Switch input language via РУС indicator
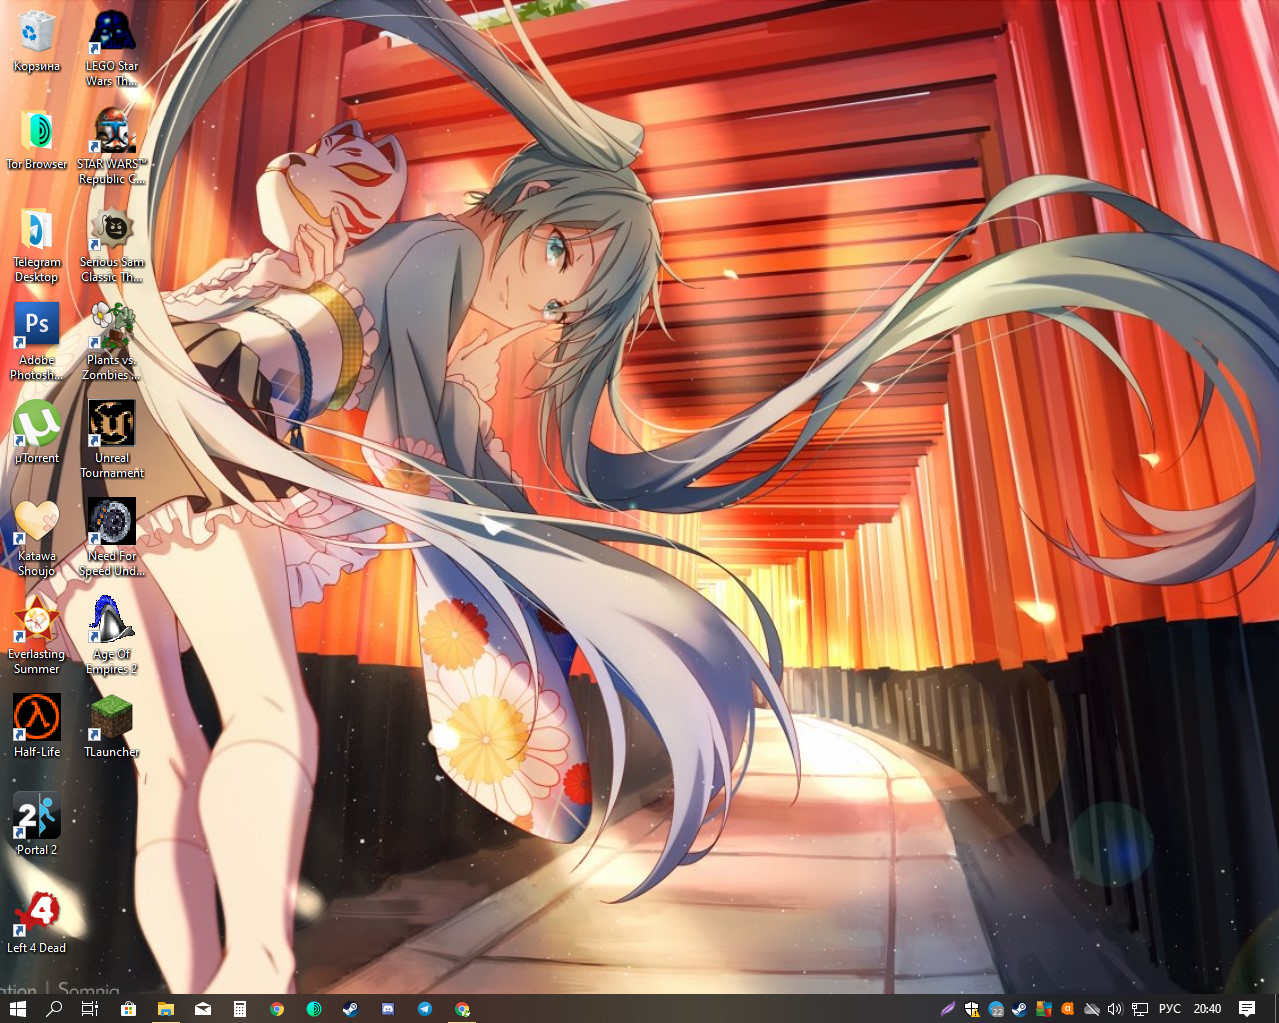The width and height of the screenshot is (1279, 1023). coord(1169,1009)
